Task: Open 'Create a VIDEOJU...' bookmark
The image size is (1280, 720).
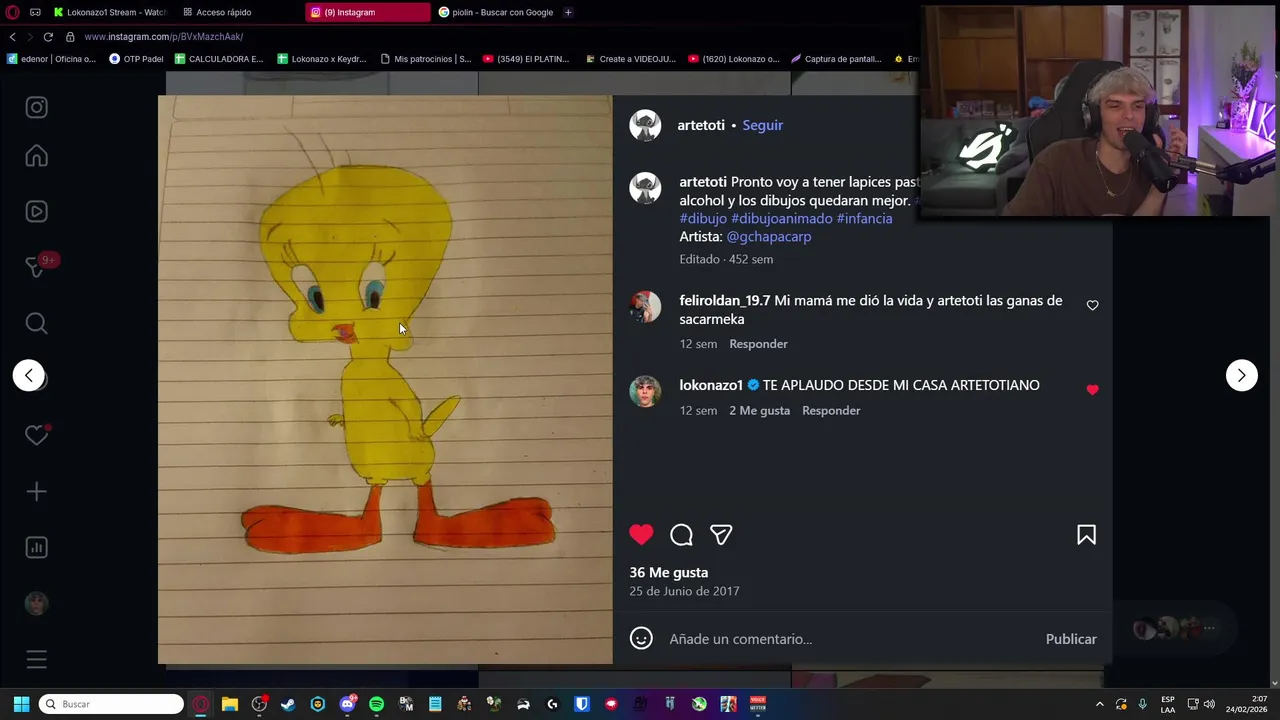Action: 631,59
